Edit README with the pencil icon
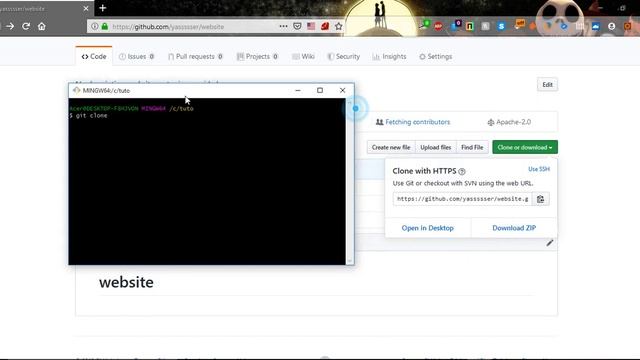The height and width of the screenshot is (360, 640). [x=550, y=243]
